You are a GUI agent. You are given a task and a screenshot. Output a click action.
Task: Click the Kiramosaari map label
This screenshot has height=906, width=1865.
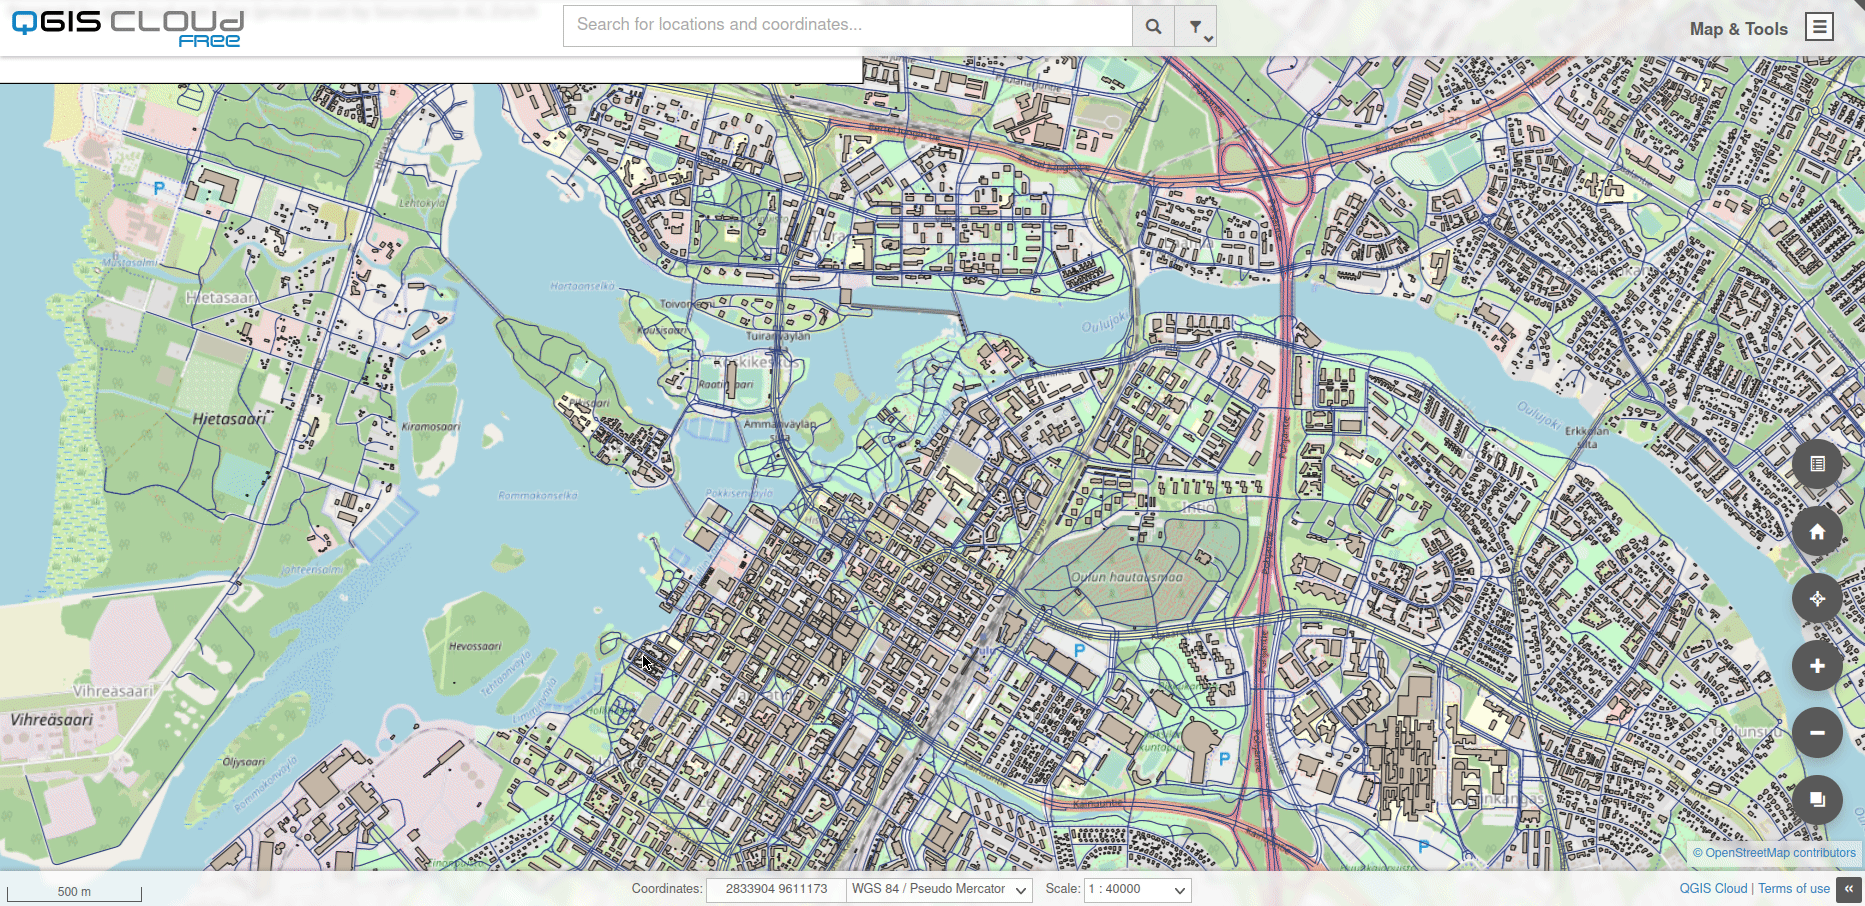tap(431, 427)
